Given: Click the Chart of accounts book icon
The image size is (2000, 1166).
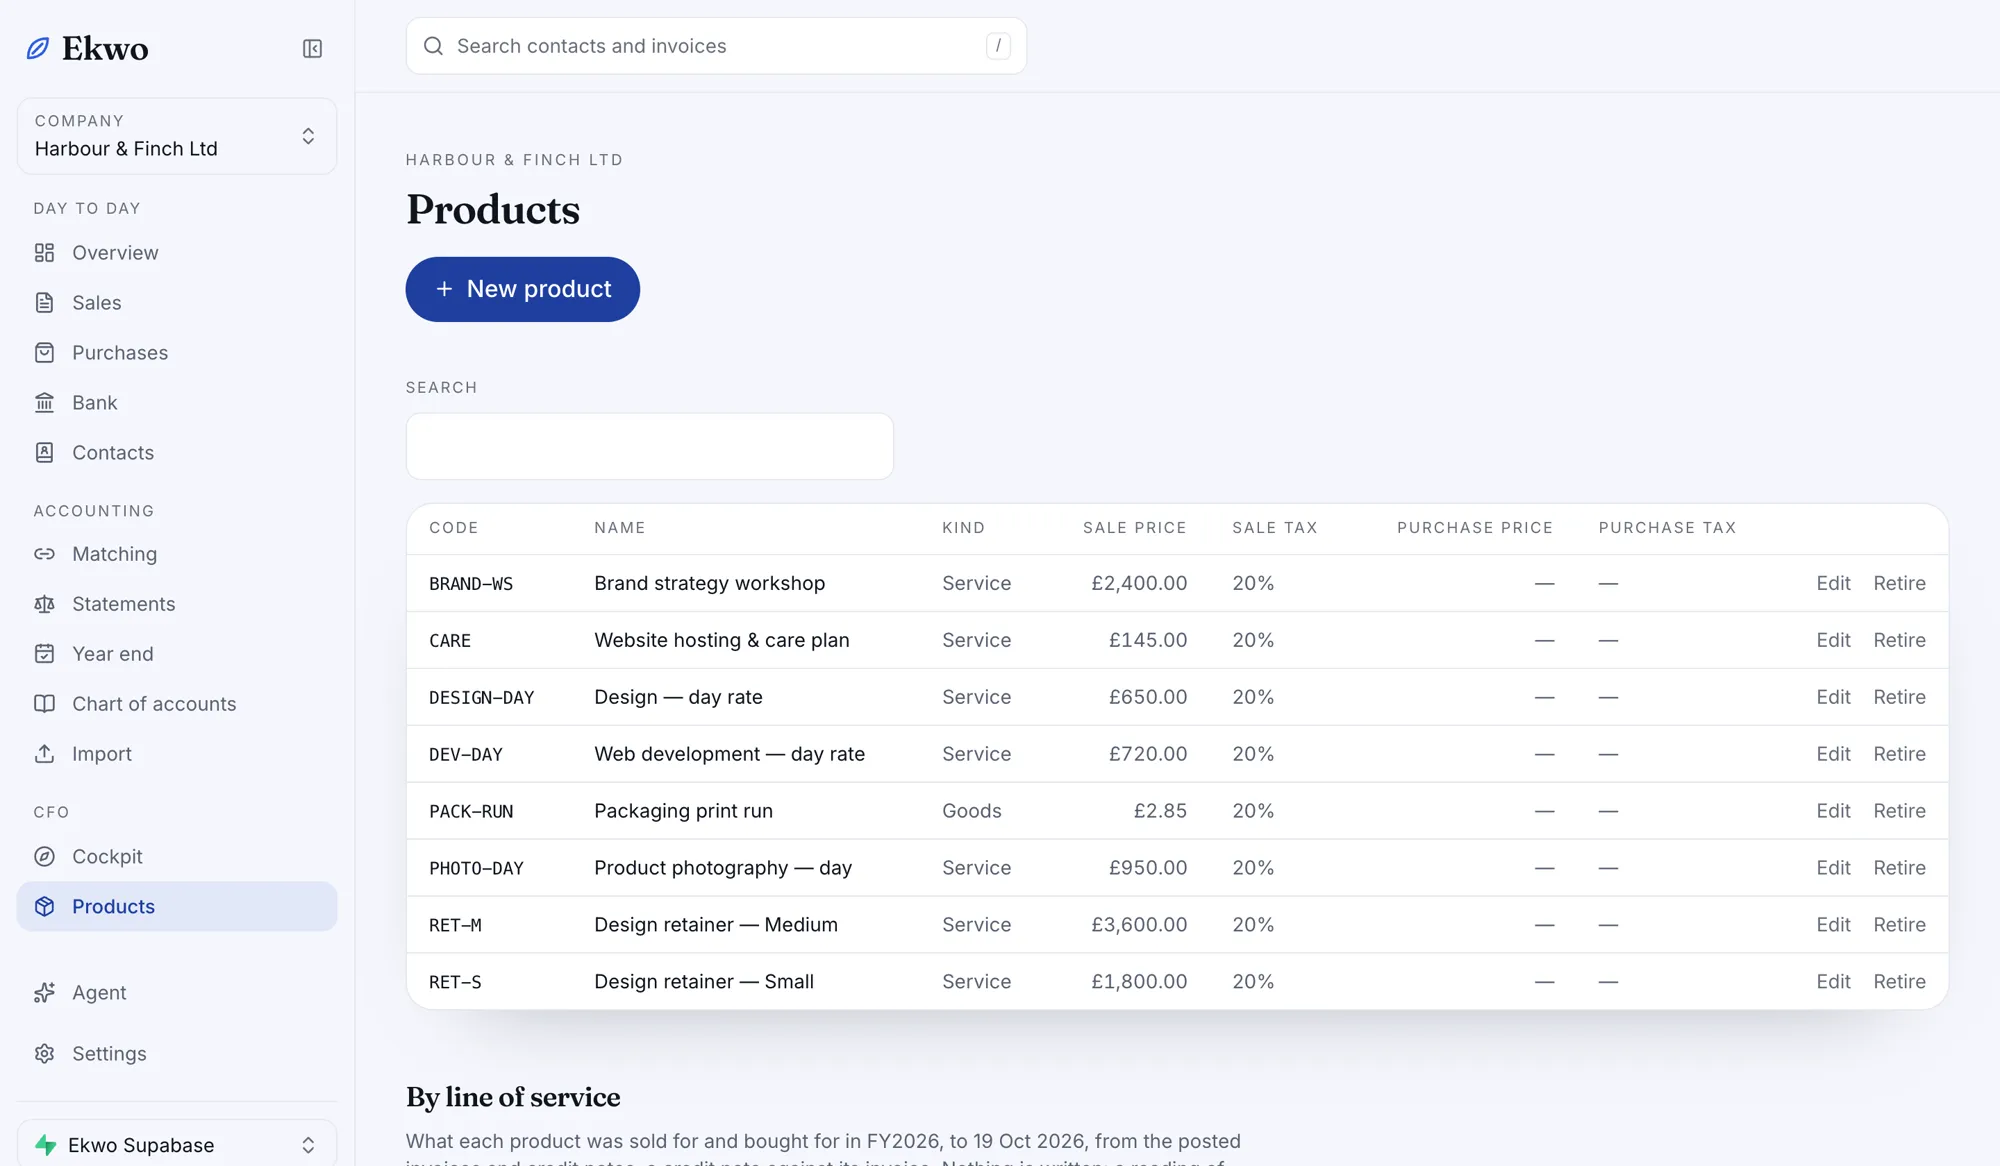Looking at the screenshot, I should pos(44,704).
